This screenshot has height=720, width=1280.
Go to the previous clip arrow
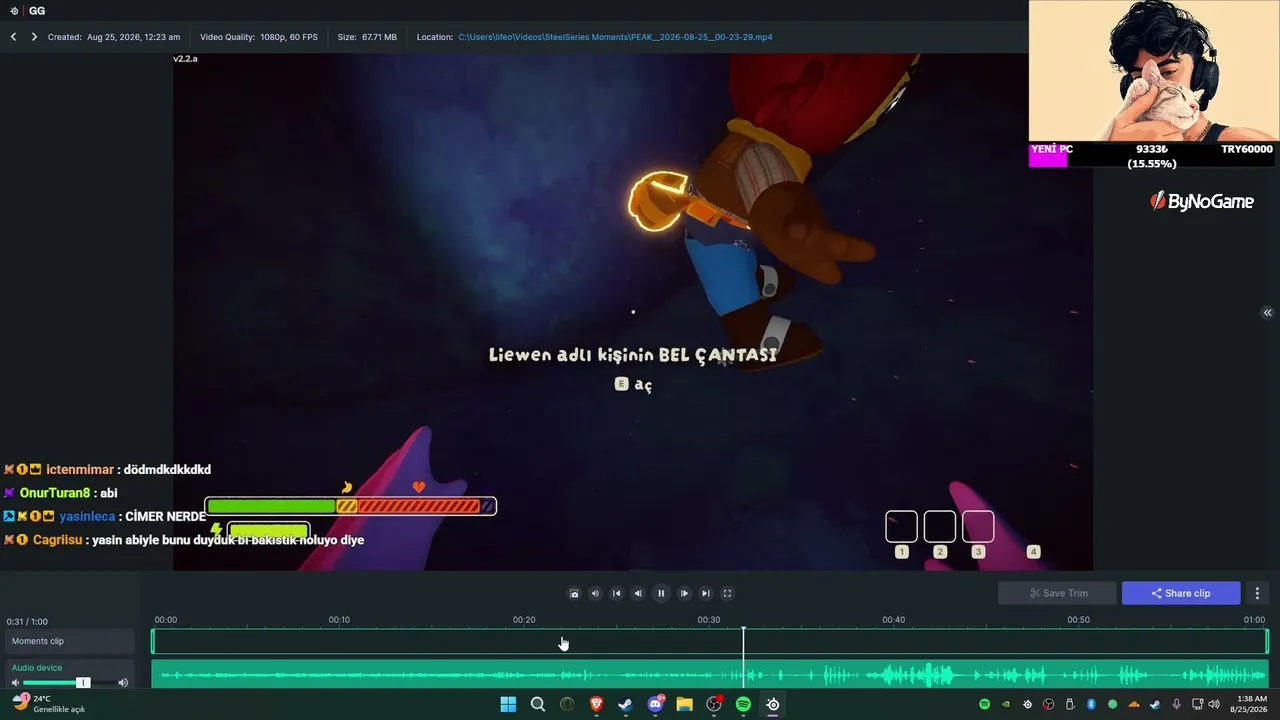point(14,37)
